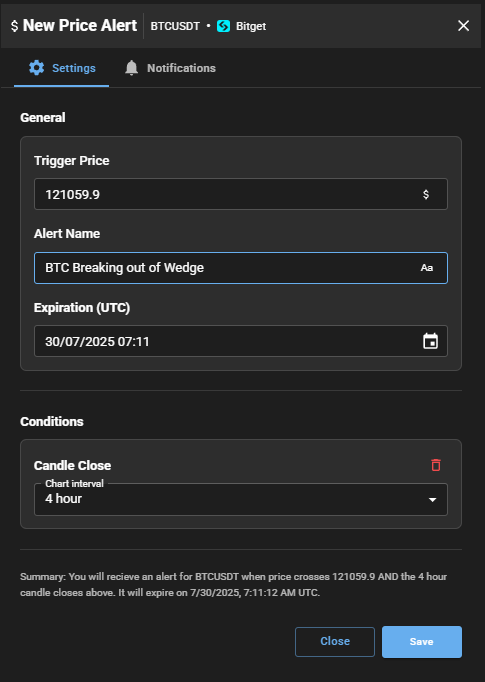Click the dollar currency symbol in Trigger Price field
Image resolution: width=485 pixels, height=682 pixels.
[x=426, y=194]
